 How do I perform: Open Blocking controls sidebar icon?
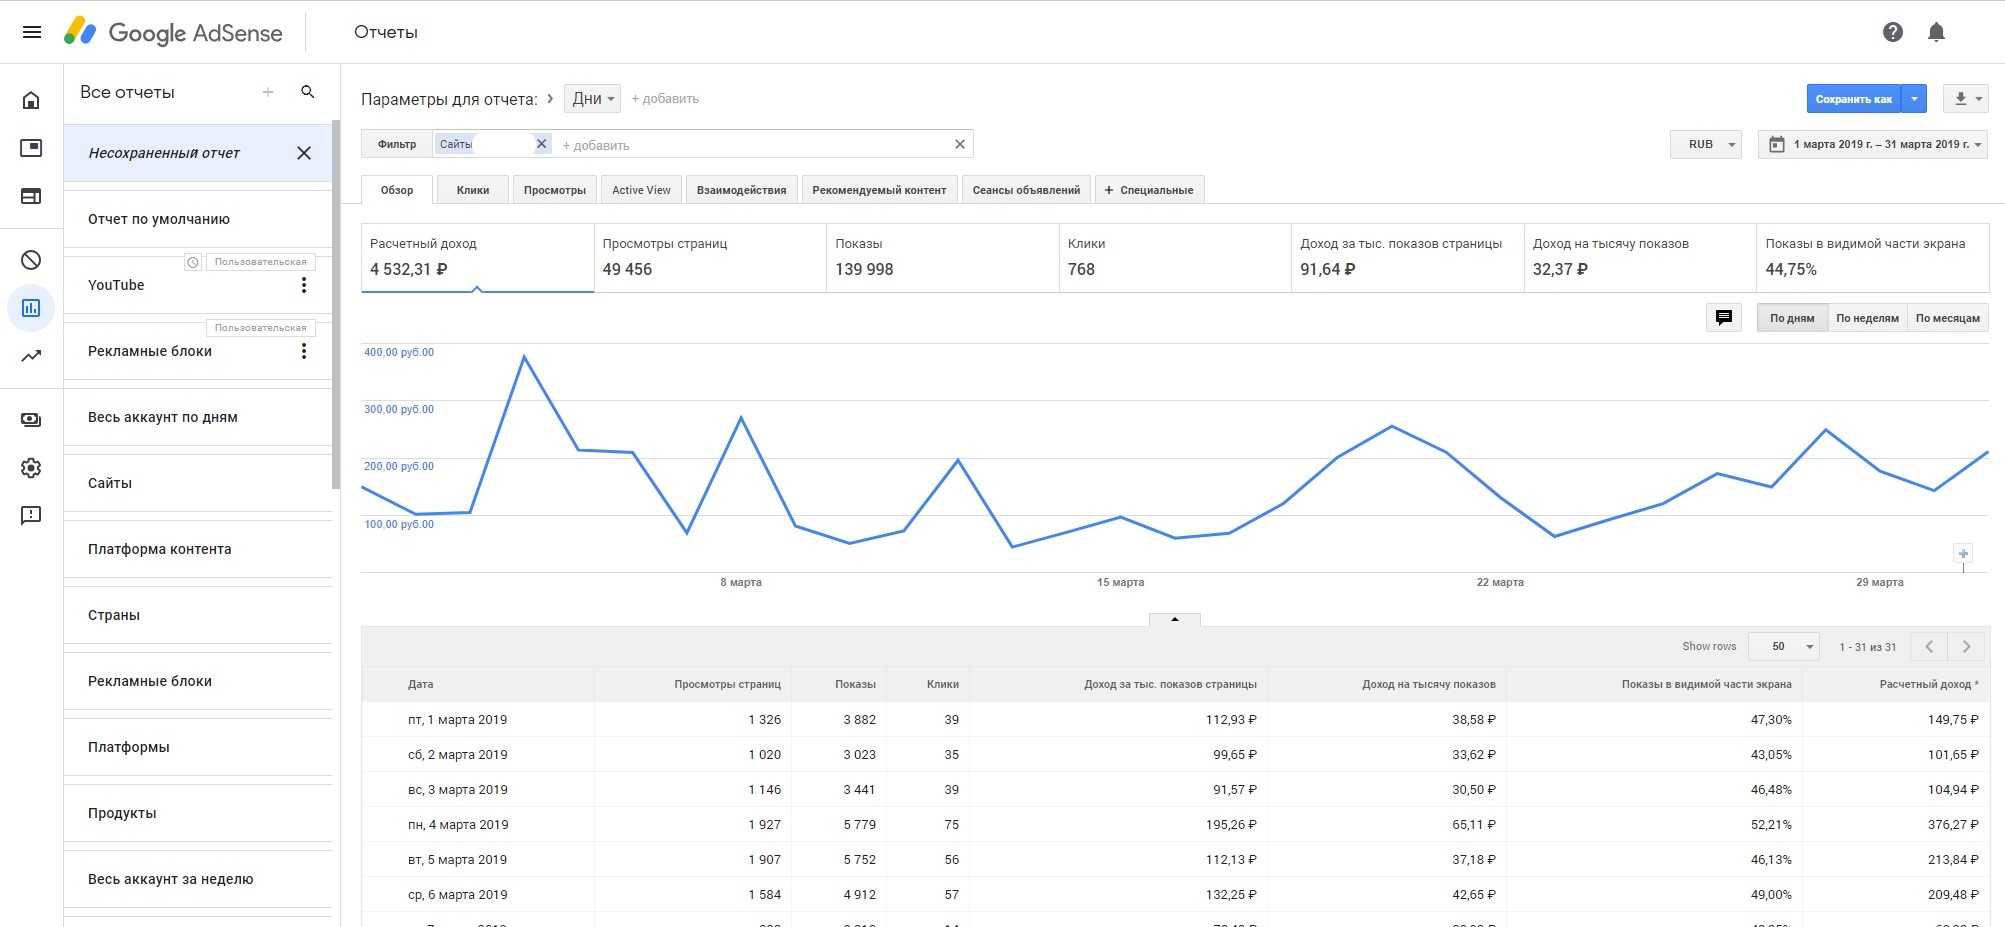[x=31, y=260]
